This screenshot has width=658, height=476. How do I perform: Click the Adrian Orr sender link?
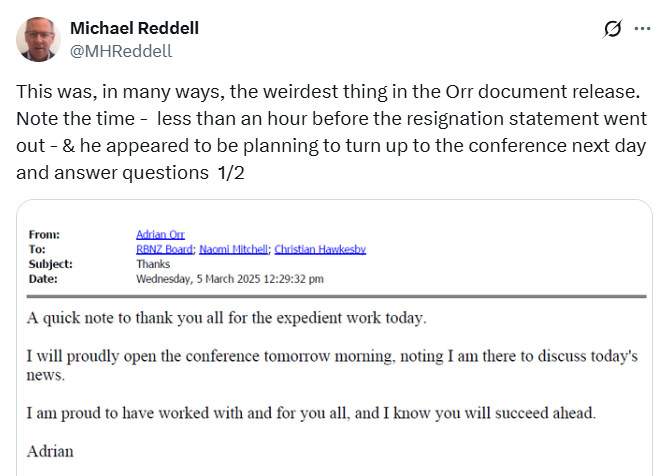pos(158,234)
